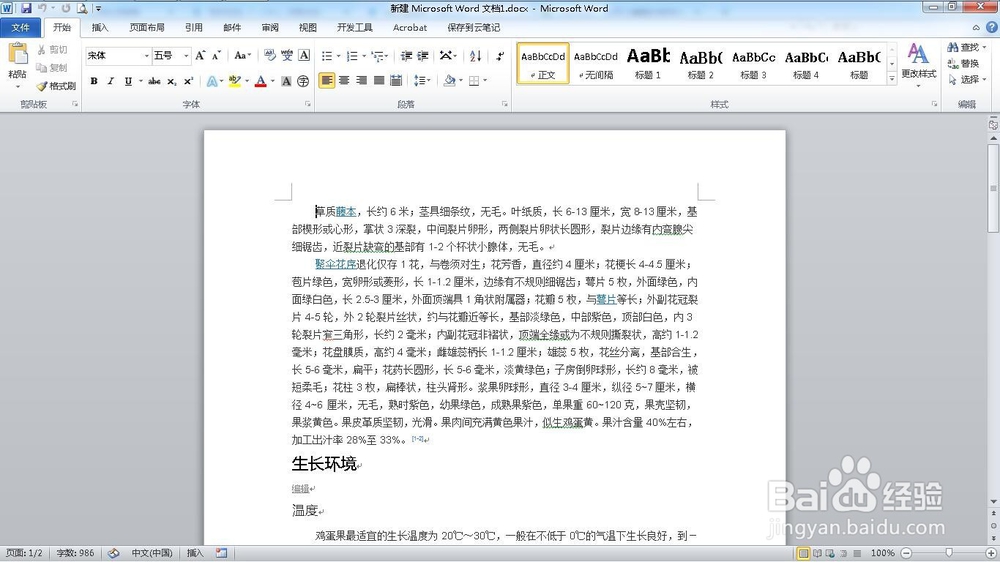Image resolution: width=1000 pixels, height=562 pixels.
Task: Apply the 标题 1 style
Action: click(648, 63)
